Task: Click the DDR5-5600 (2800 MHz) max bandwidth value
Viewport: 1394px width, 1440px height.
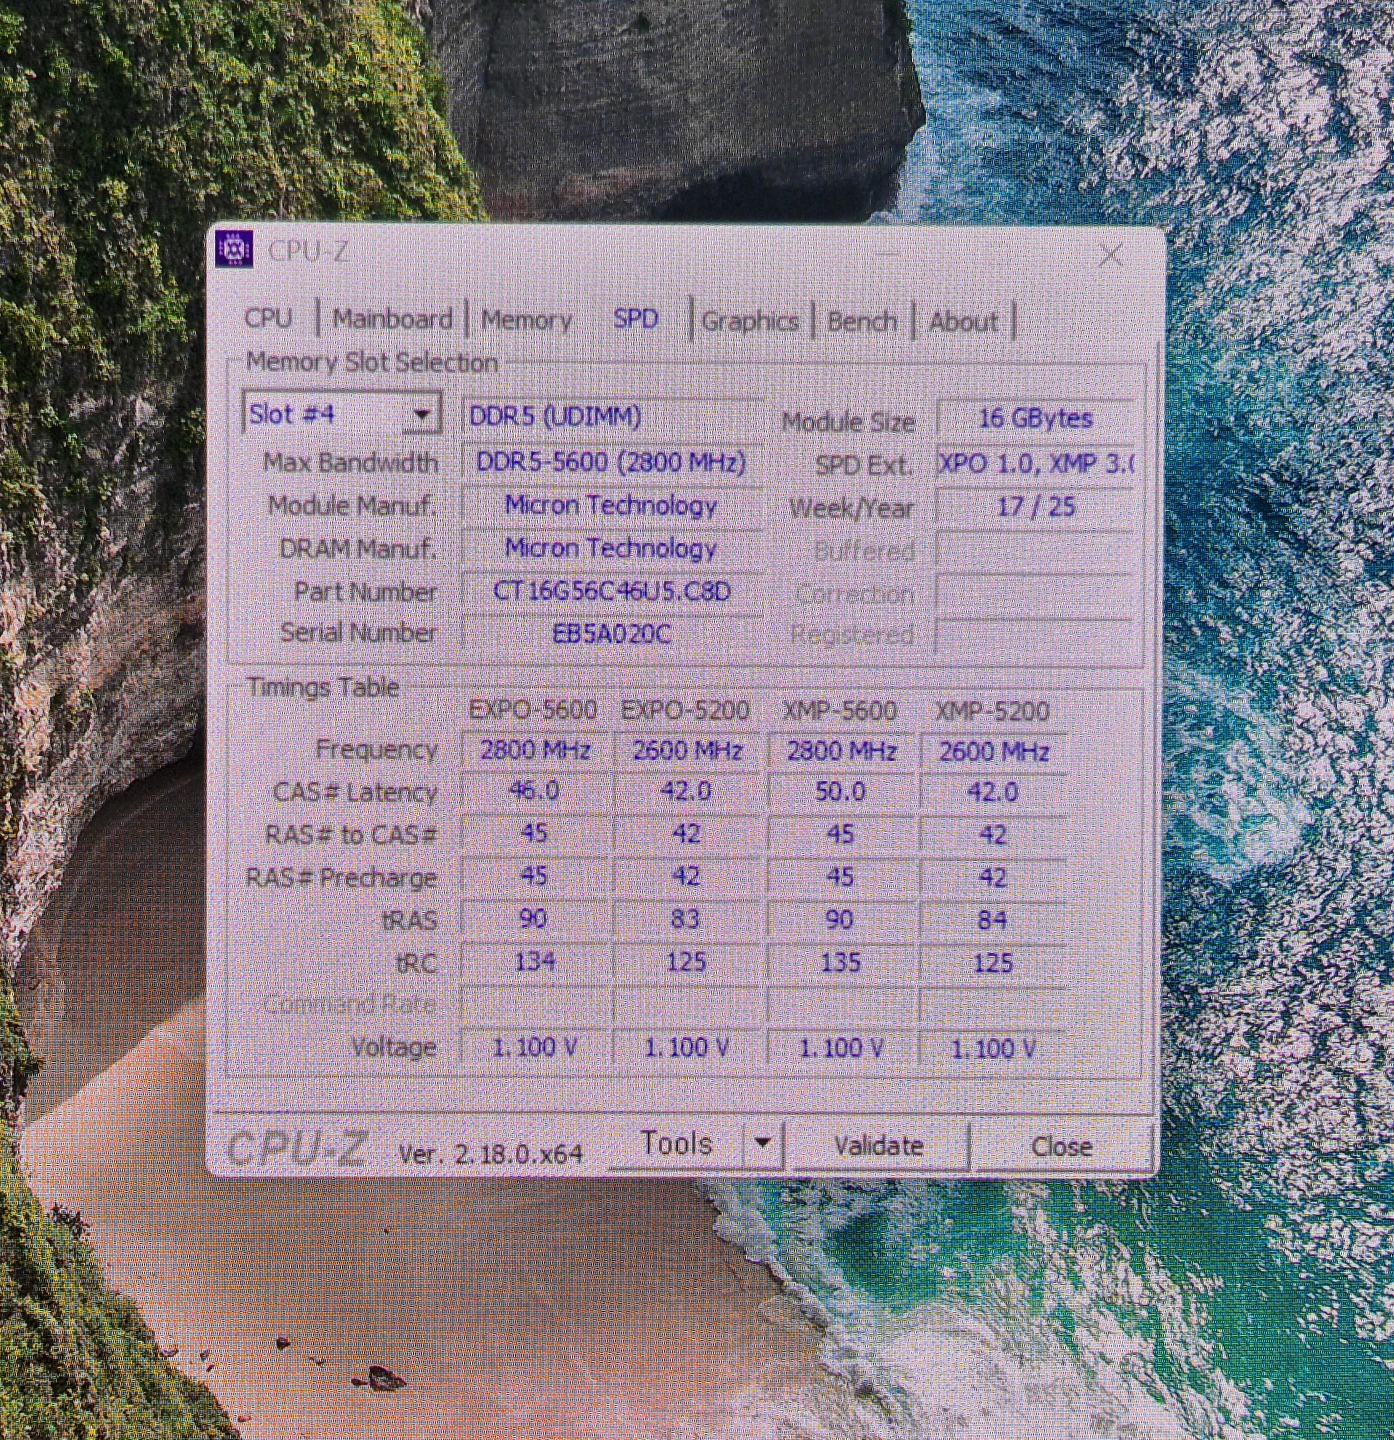Action: (x=612, y=462)
